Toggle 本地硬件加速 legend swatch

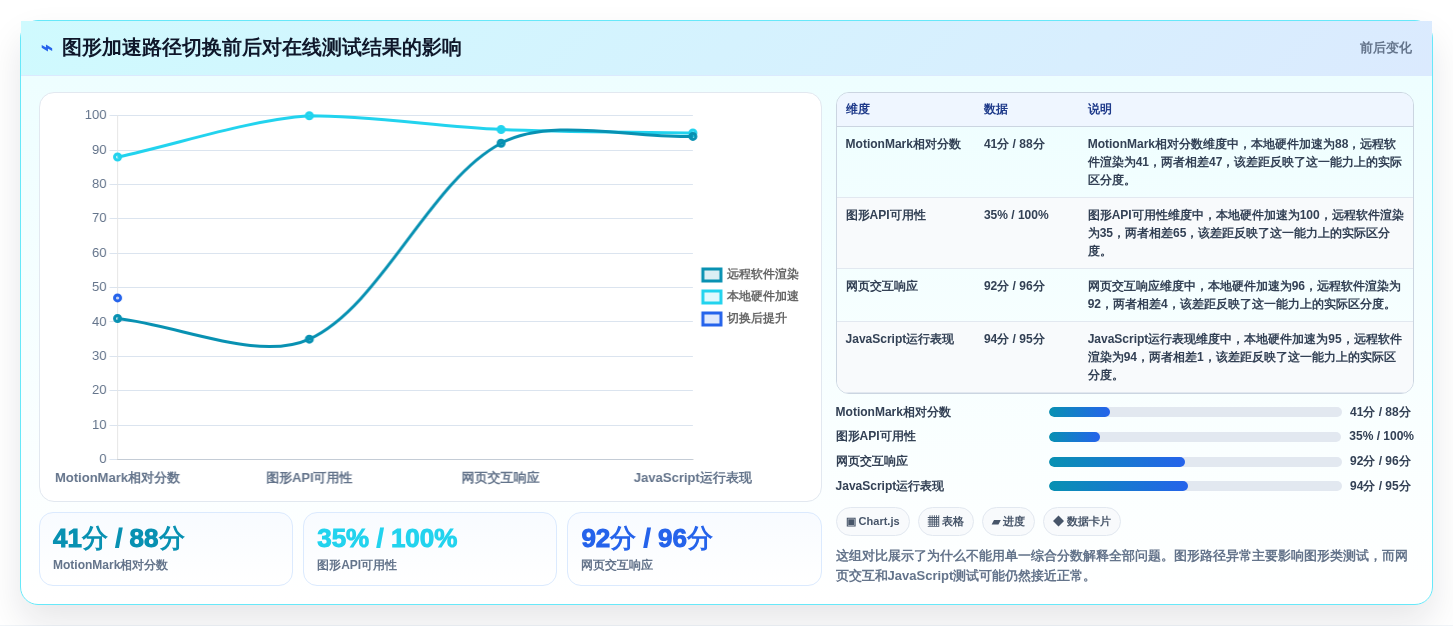[711, 296]
